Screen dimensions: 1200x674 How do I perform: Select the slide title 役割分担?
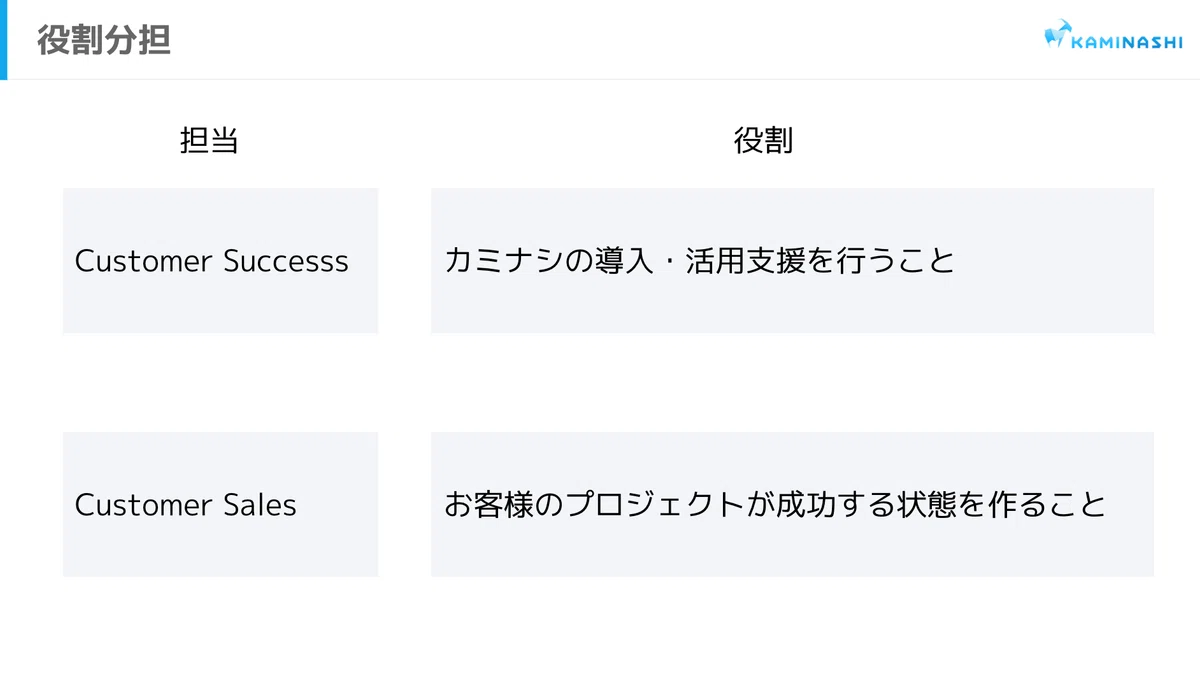(104, 40)
